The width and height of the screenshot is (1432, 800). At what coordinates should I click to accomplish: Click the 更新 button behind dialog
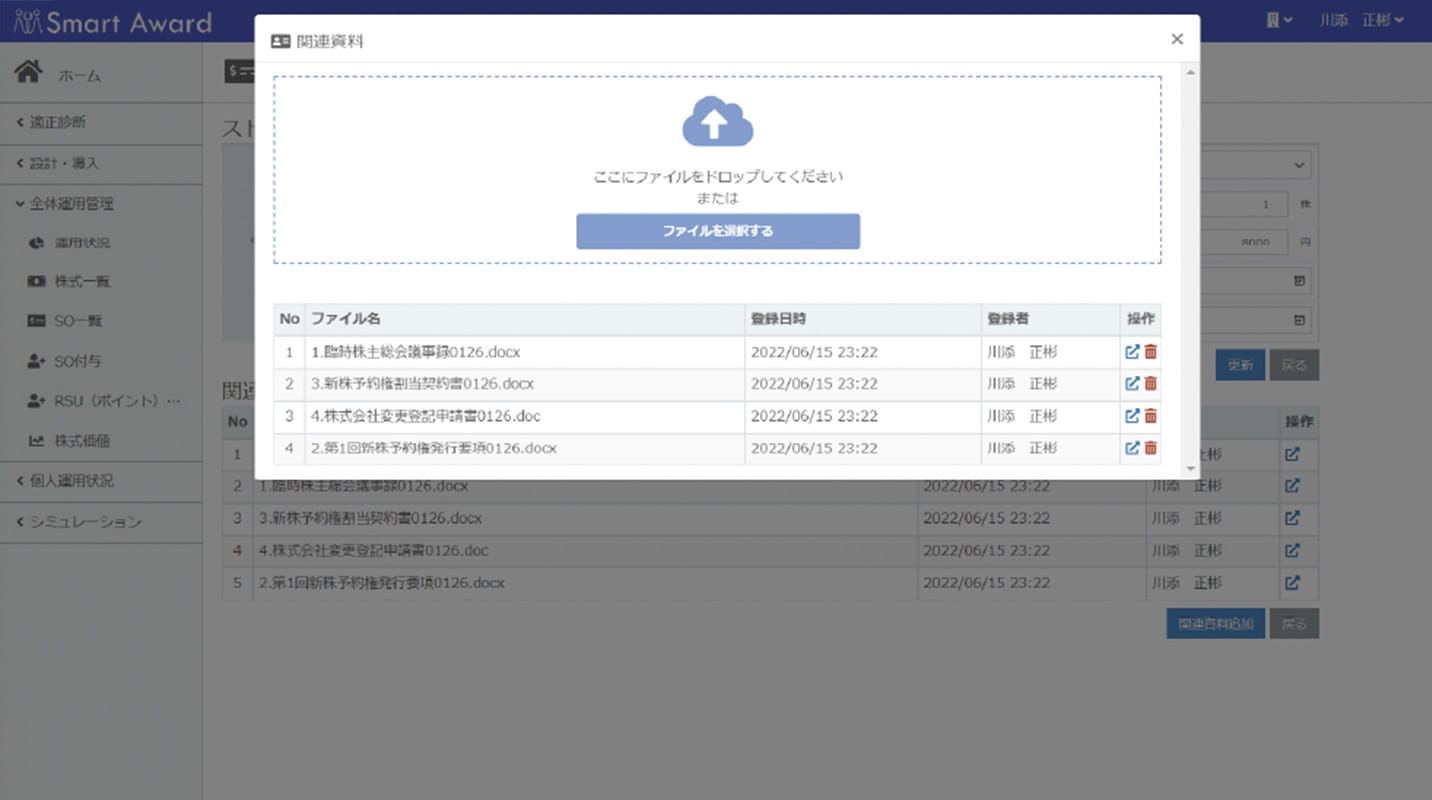coord(1240,365)
